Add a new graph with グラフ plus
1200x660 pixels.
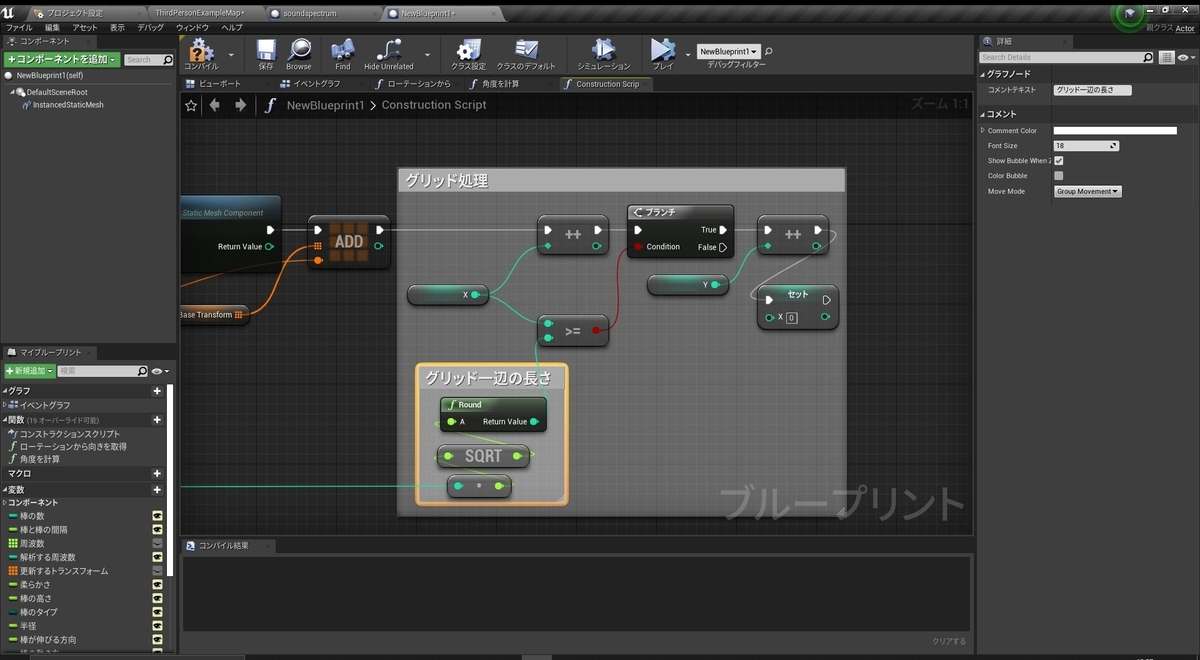click(x=157, y=391)
